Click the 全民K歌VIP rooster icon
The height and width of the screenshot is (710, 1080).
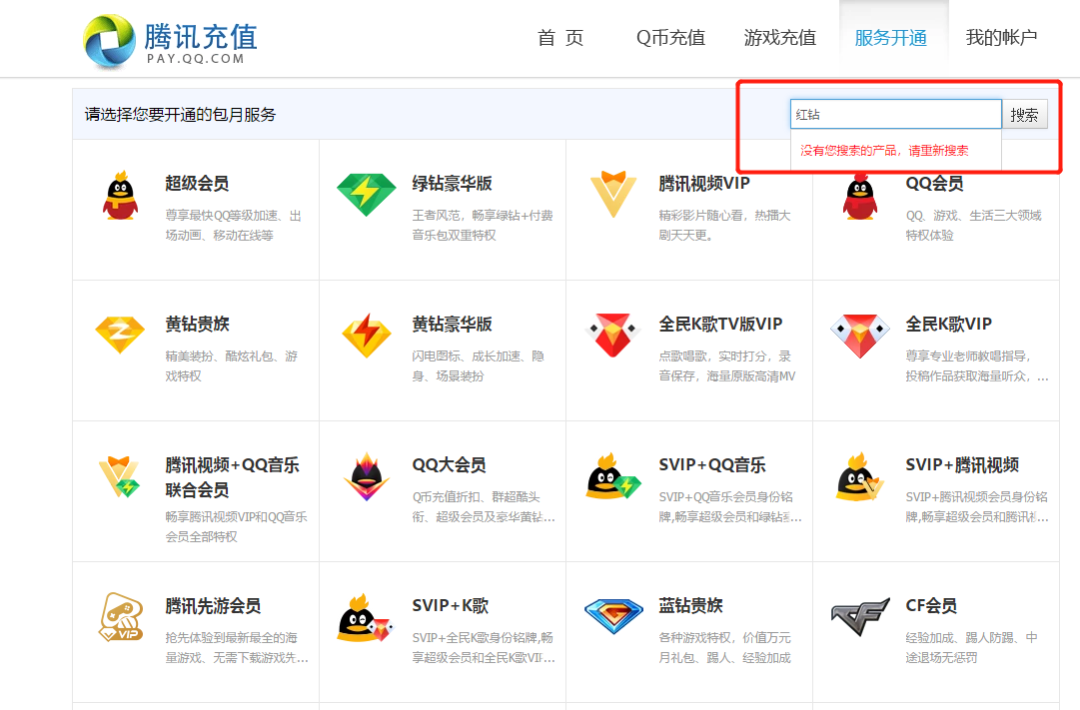860,336
